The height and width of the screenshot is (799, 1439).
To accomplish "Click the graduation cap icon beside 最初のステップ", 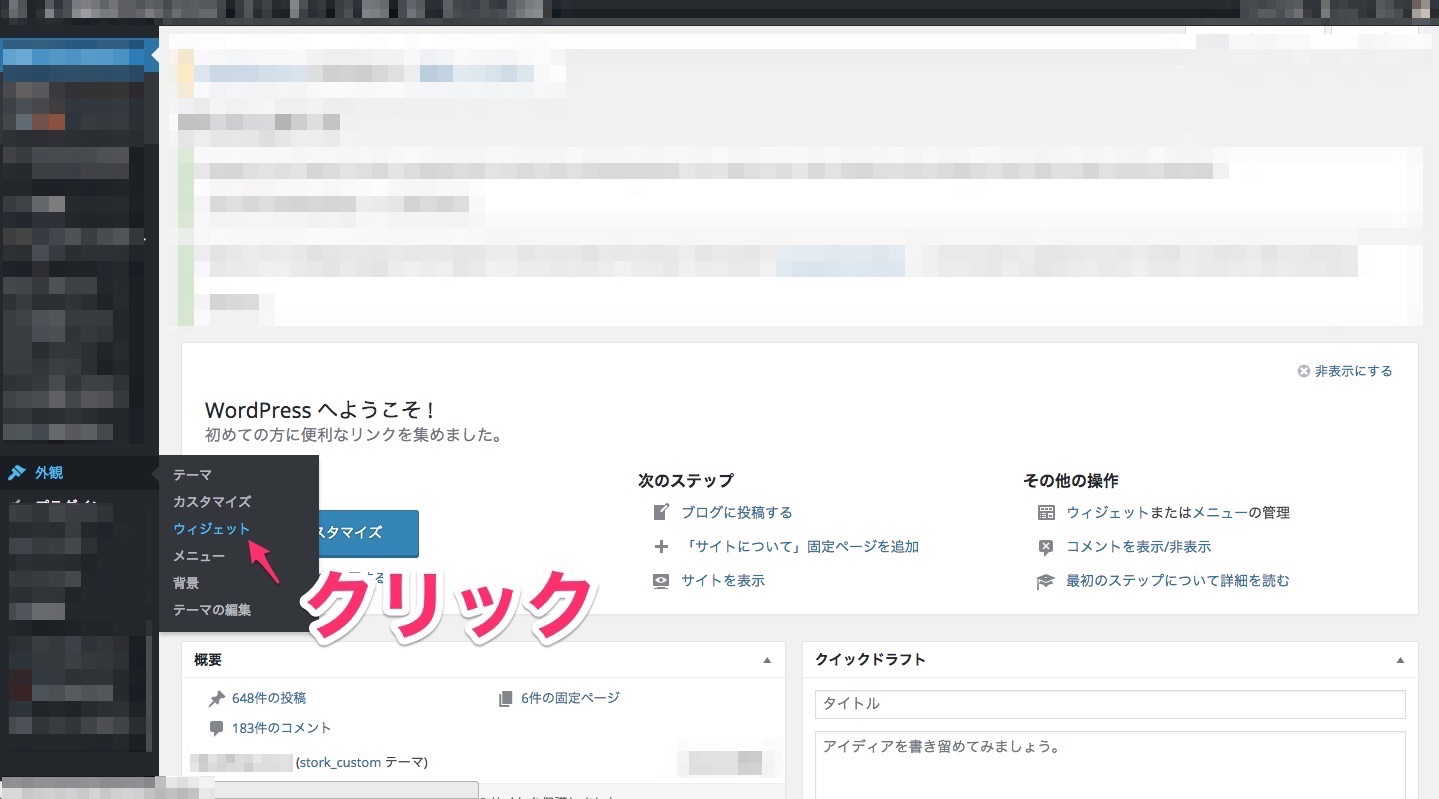I will 1046,581.
